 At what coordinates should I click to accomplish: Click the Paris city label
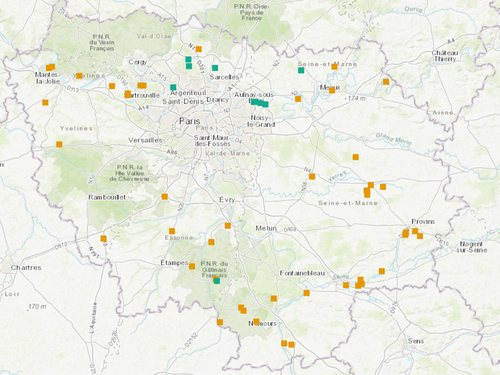[190, 121]
